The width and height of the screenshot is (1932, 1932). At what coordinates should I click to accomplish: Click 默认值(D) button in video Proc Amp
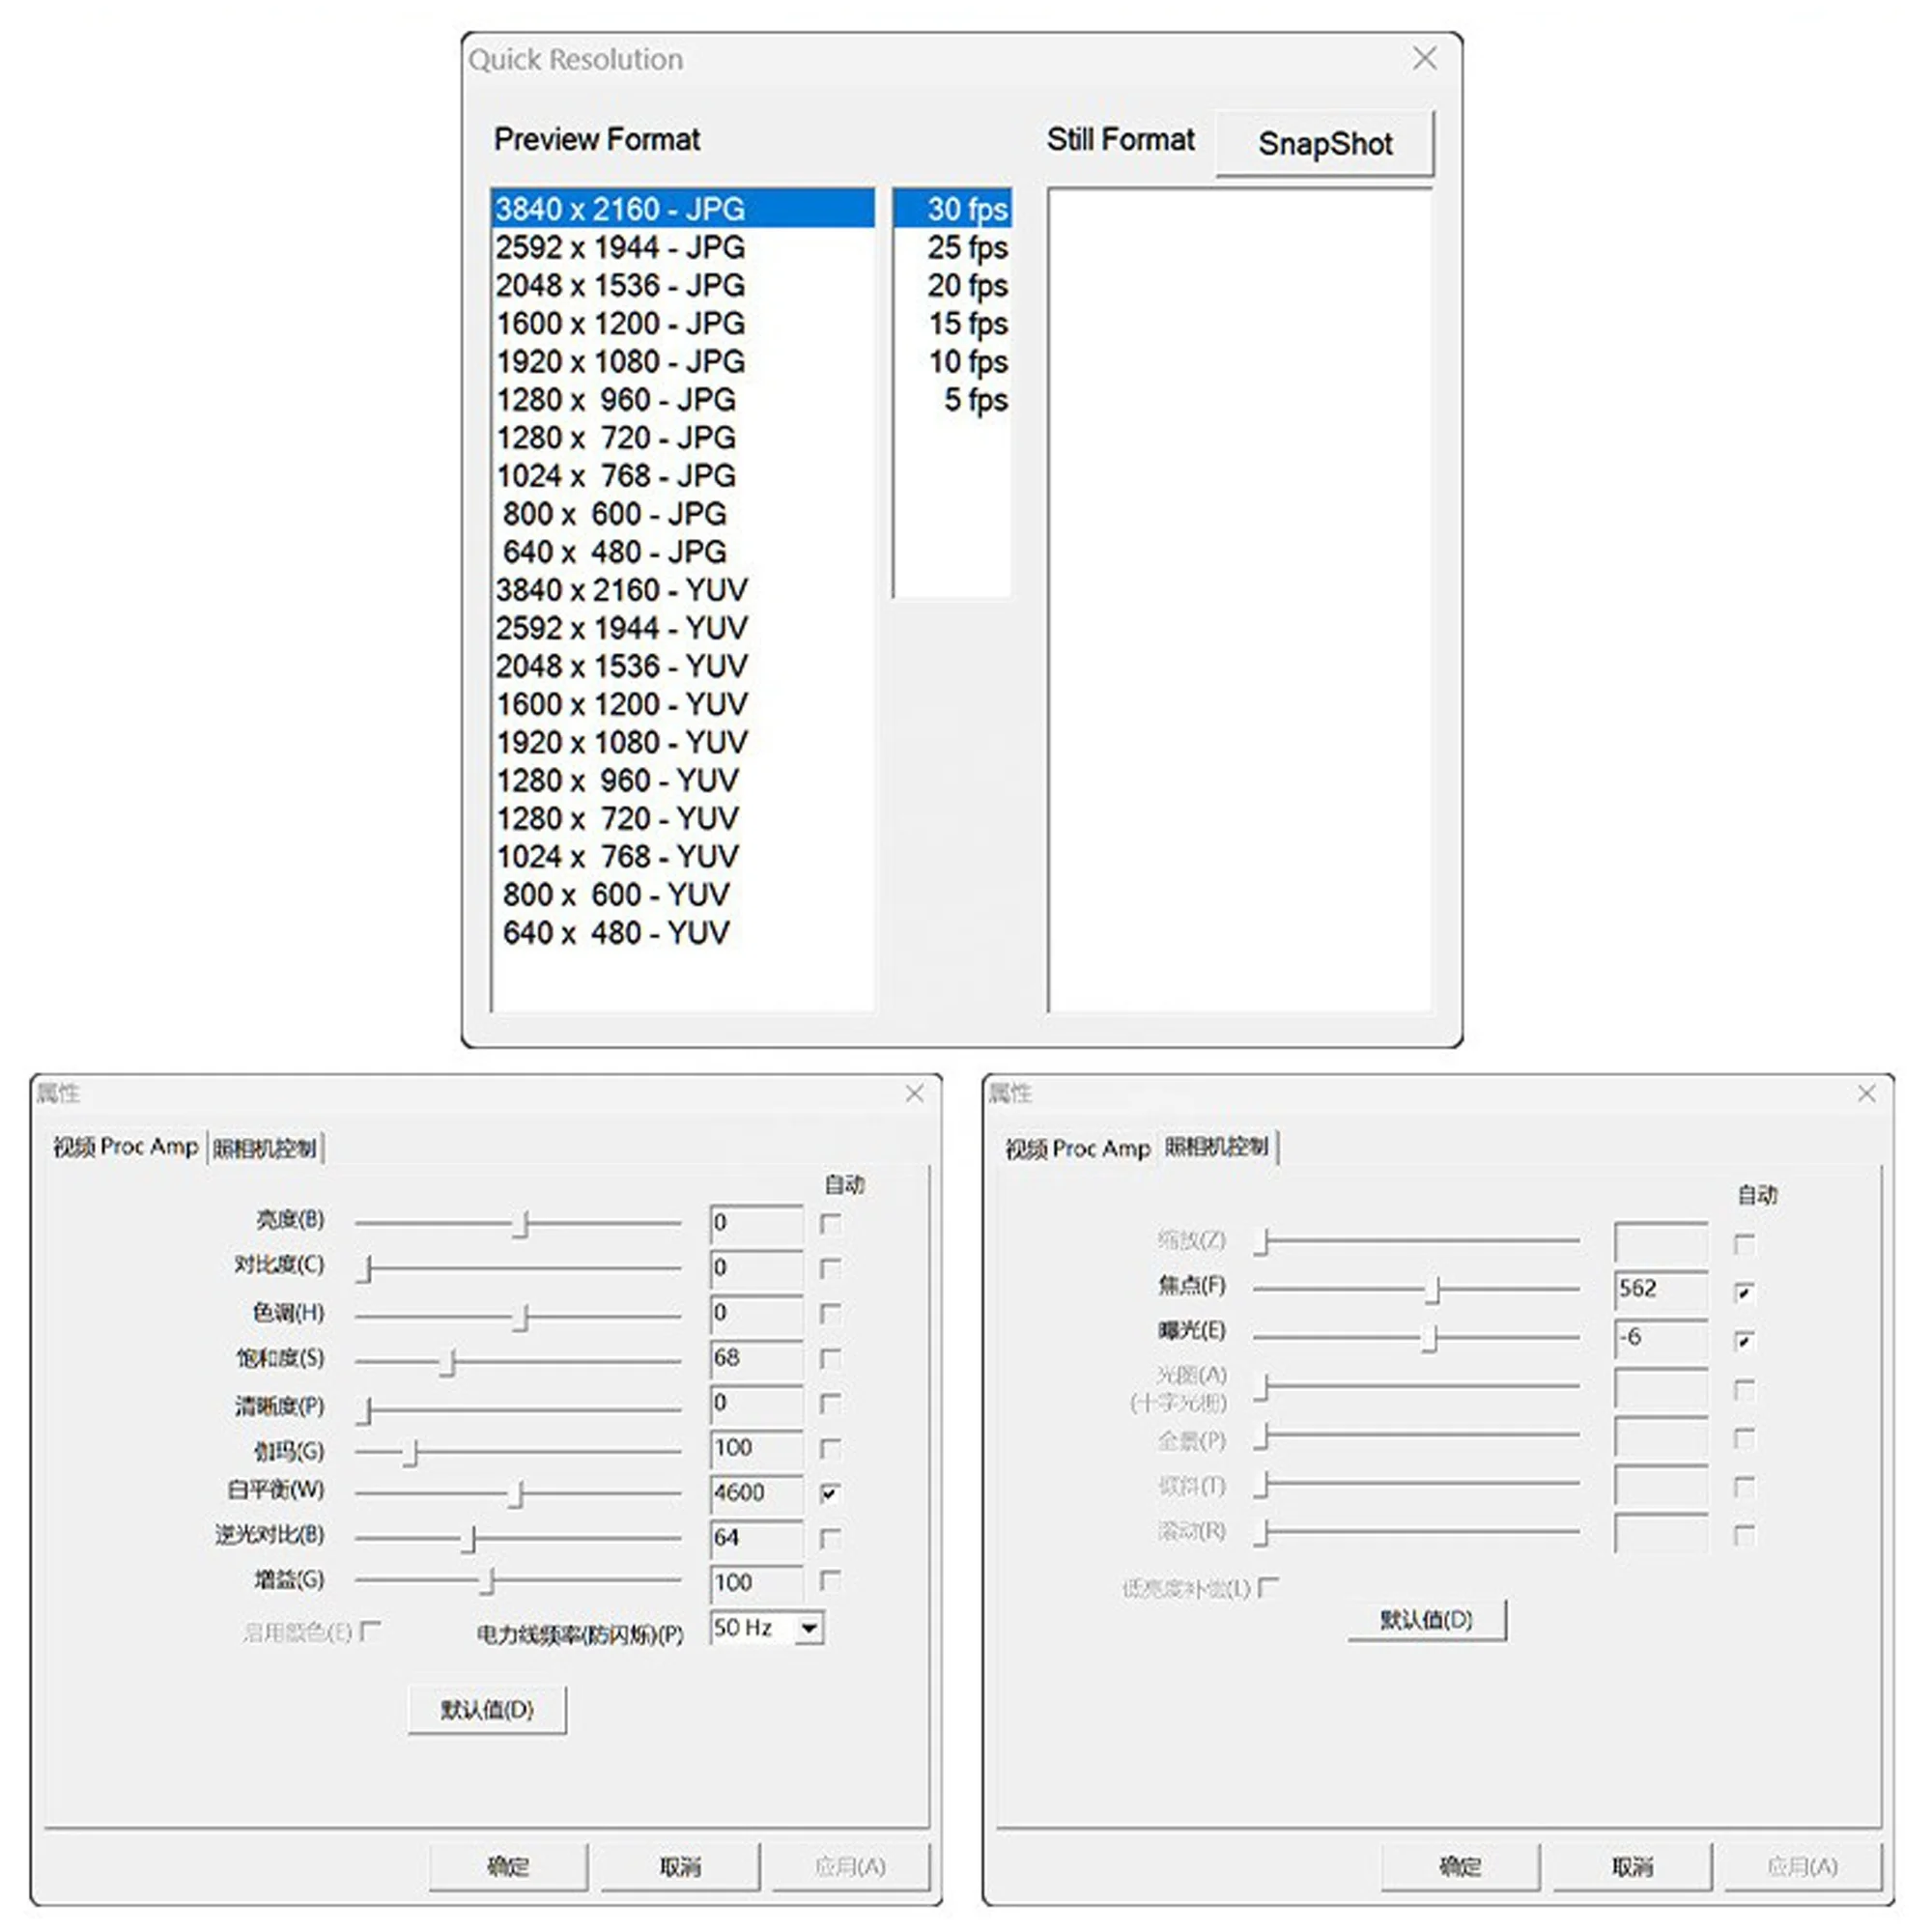click(x=487, y=1709)
